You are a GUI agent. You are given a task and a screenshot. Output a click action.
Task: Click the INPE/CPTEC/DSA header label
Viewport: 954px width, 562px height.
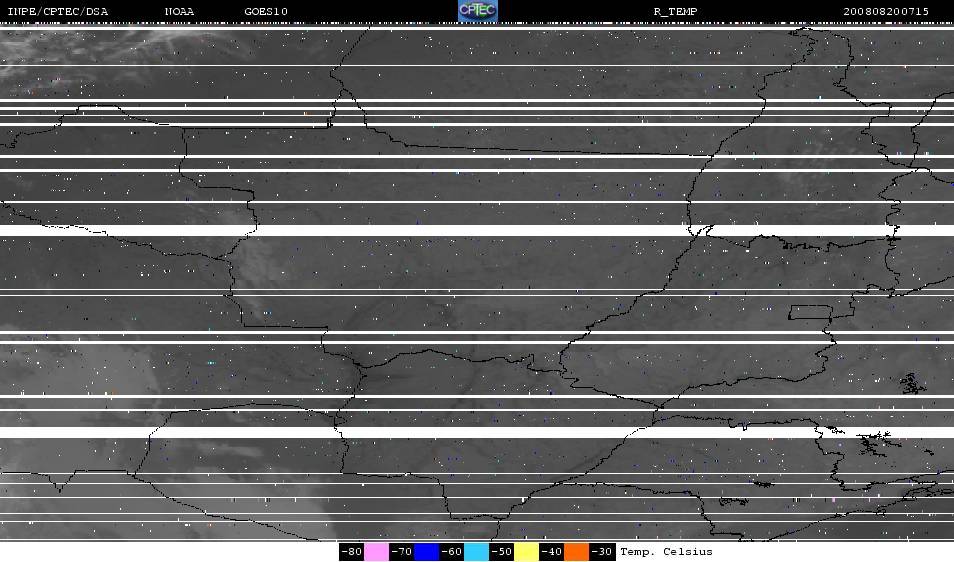pos(58,12)
